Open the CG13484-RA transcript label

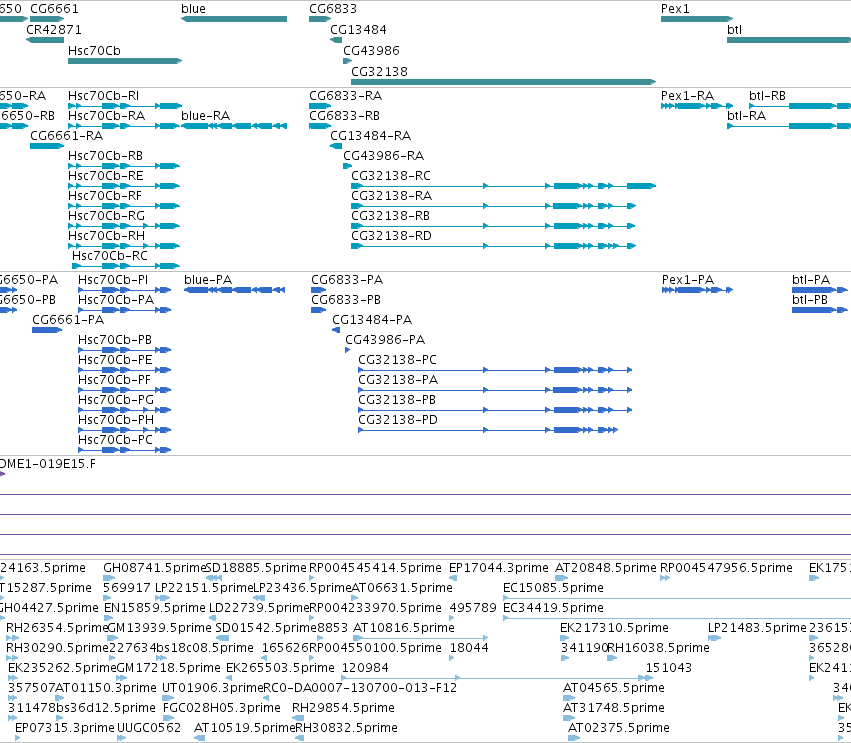[371, 136]
